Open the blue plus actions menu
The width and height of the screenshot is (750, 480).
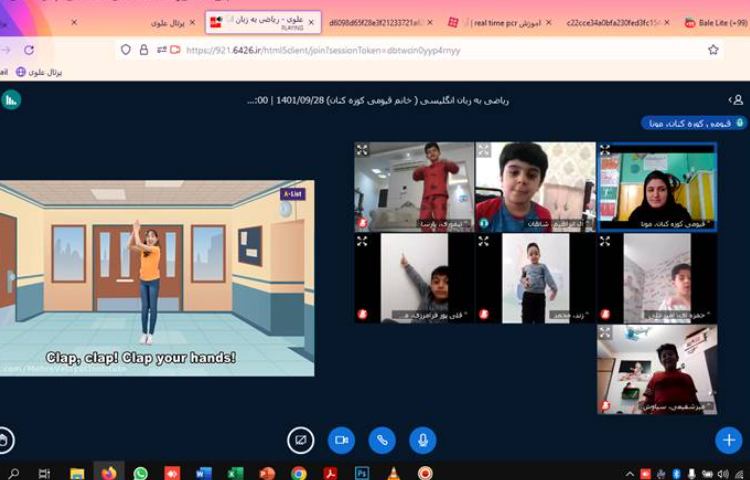[728, 439]
